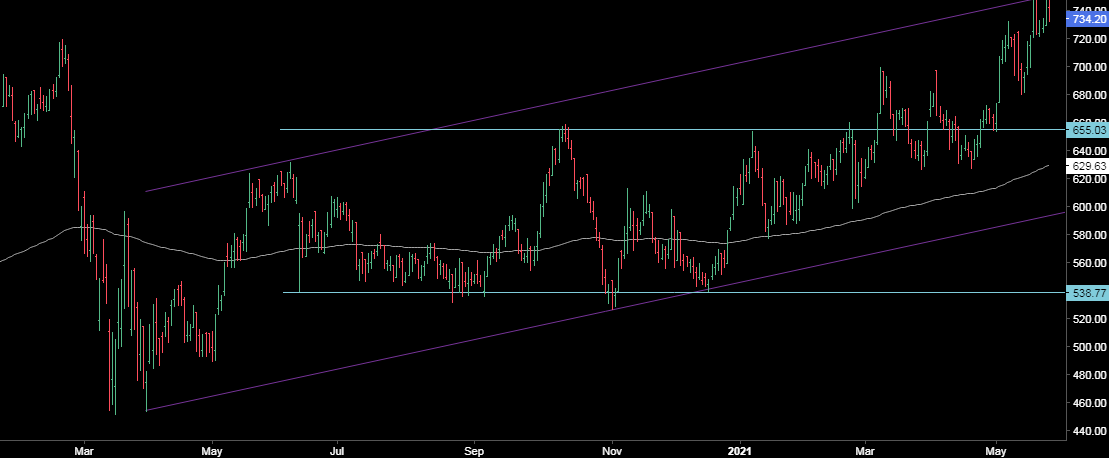Select the cyan 655.03 price level tag

(x=1088, y=131)
